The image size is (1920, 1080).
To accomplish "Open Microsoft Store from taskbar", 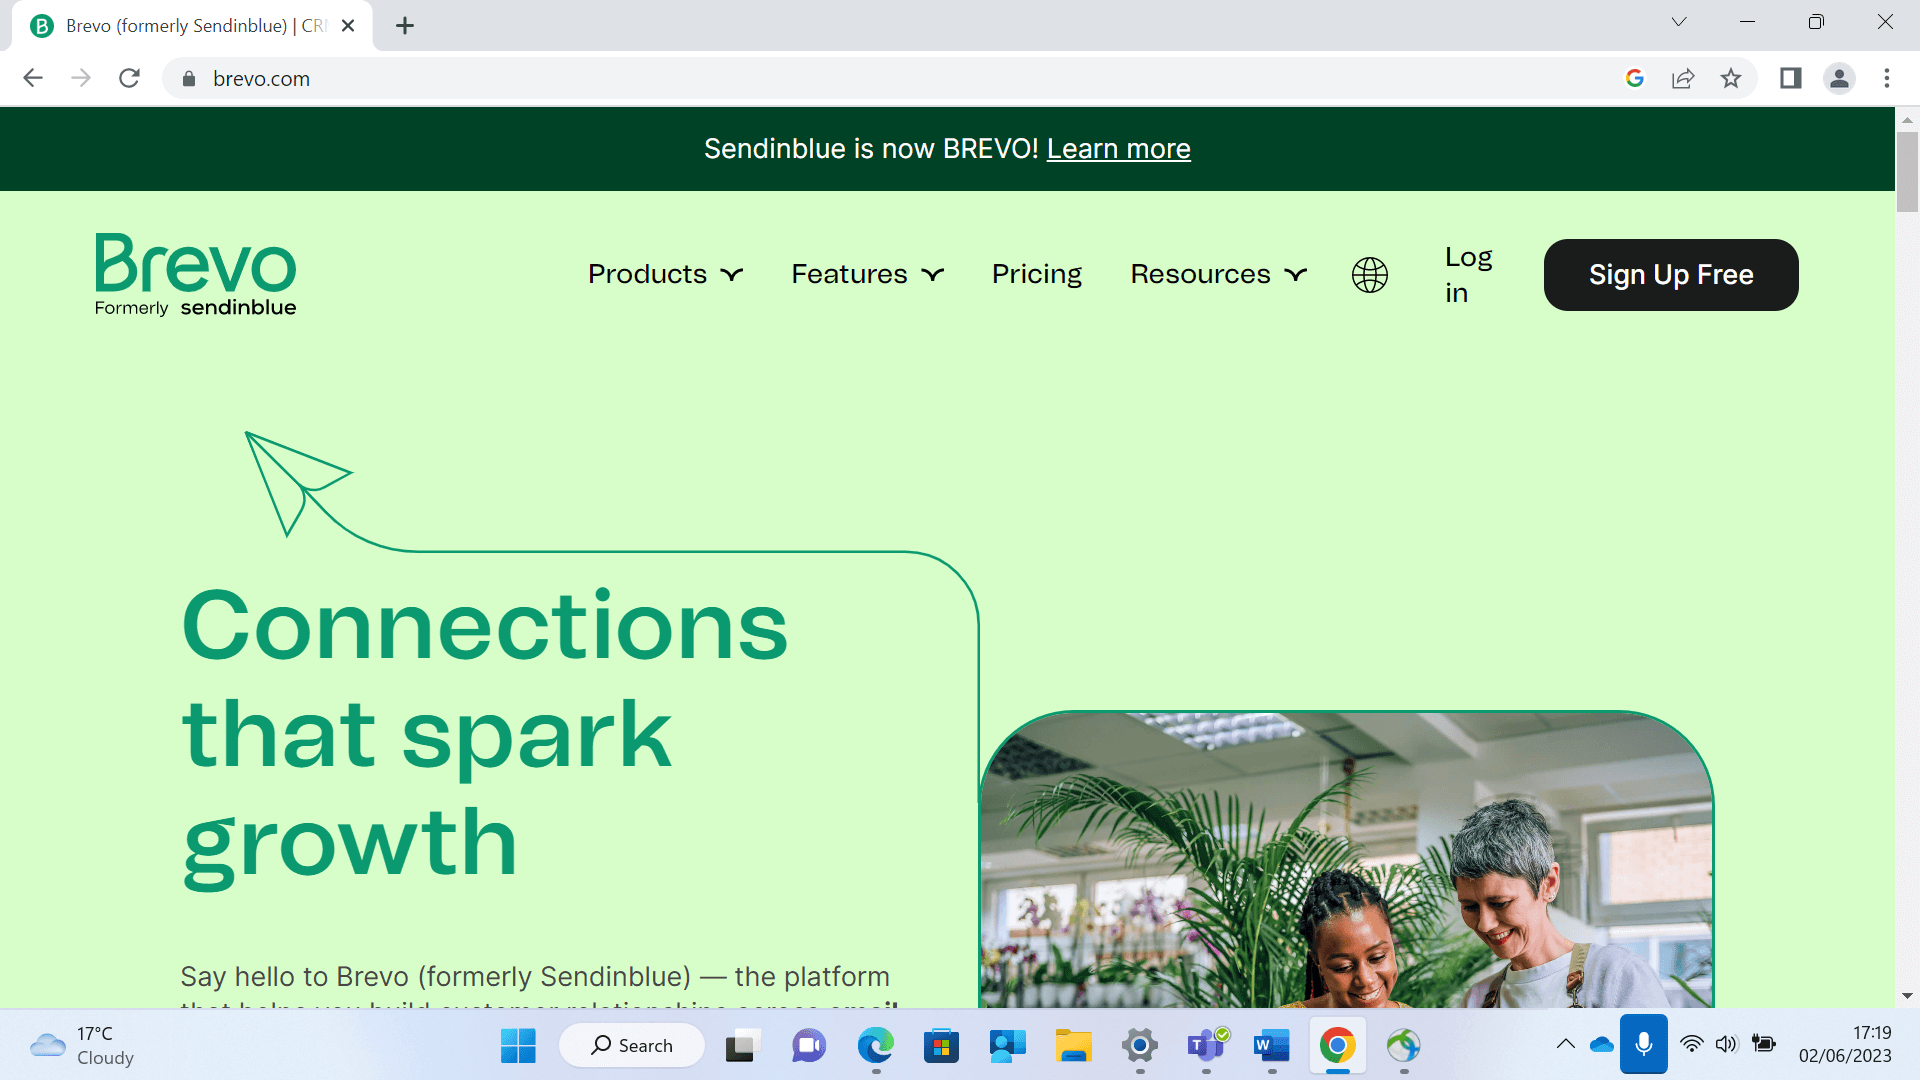I will (x=941, y=1046).
